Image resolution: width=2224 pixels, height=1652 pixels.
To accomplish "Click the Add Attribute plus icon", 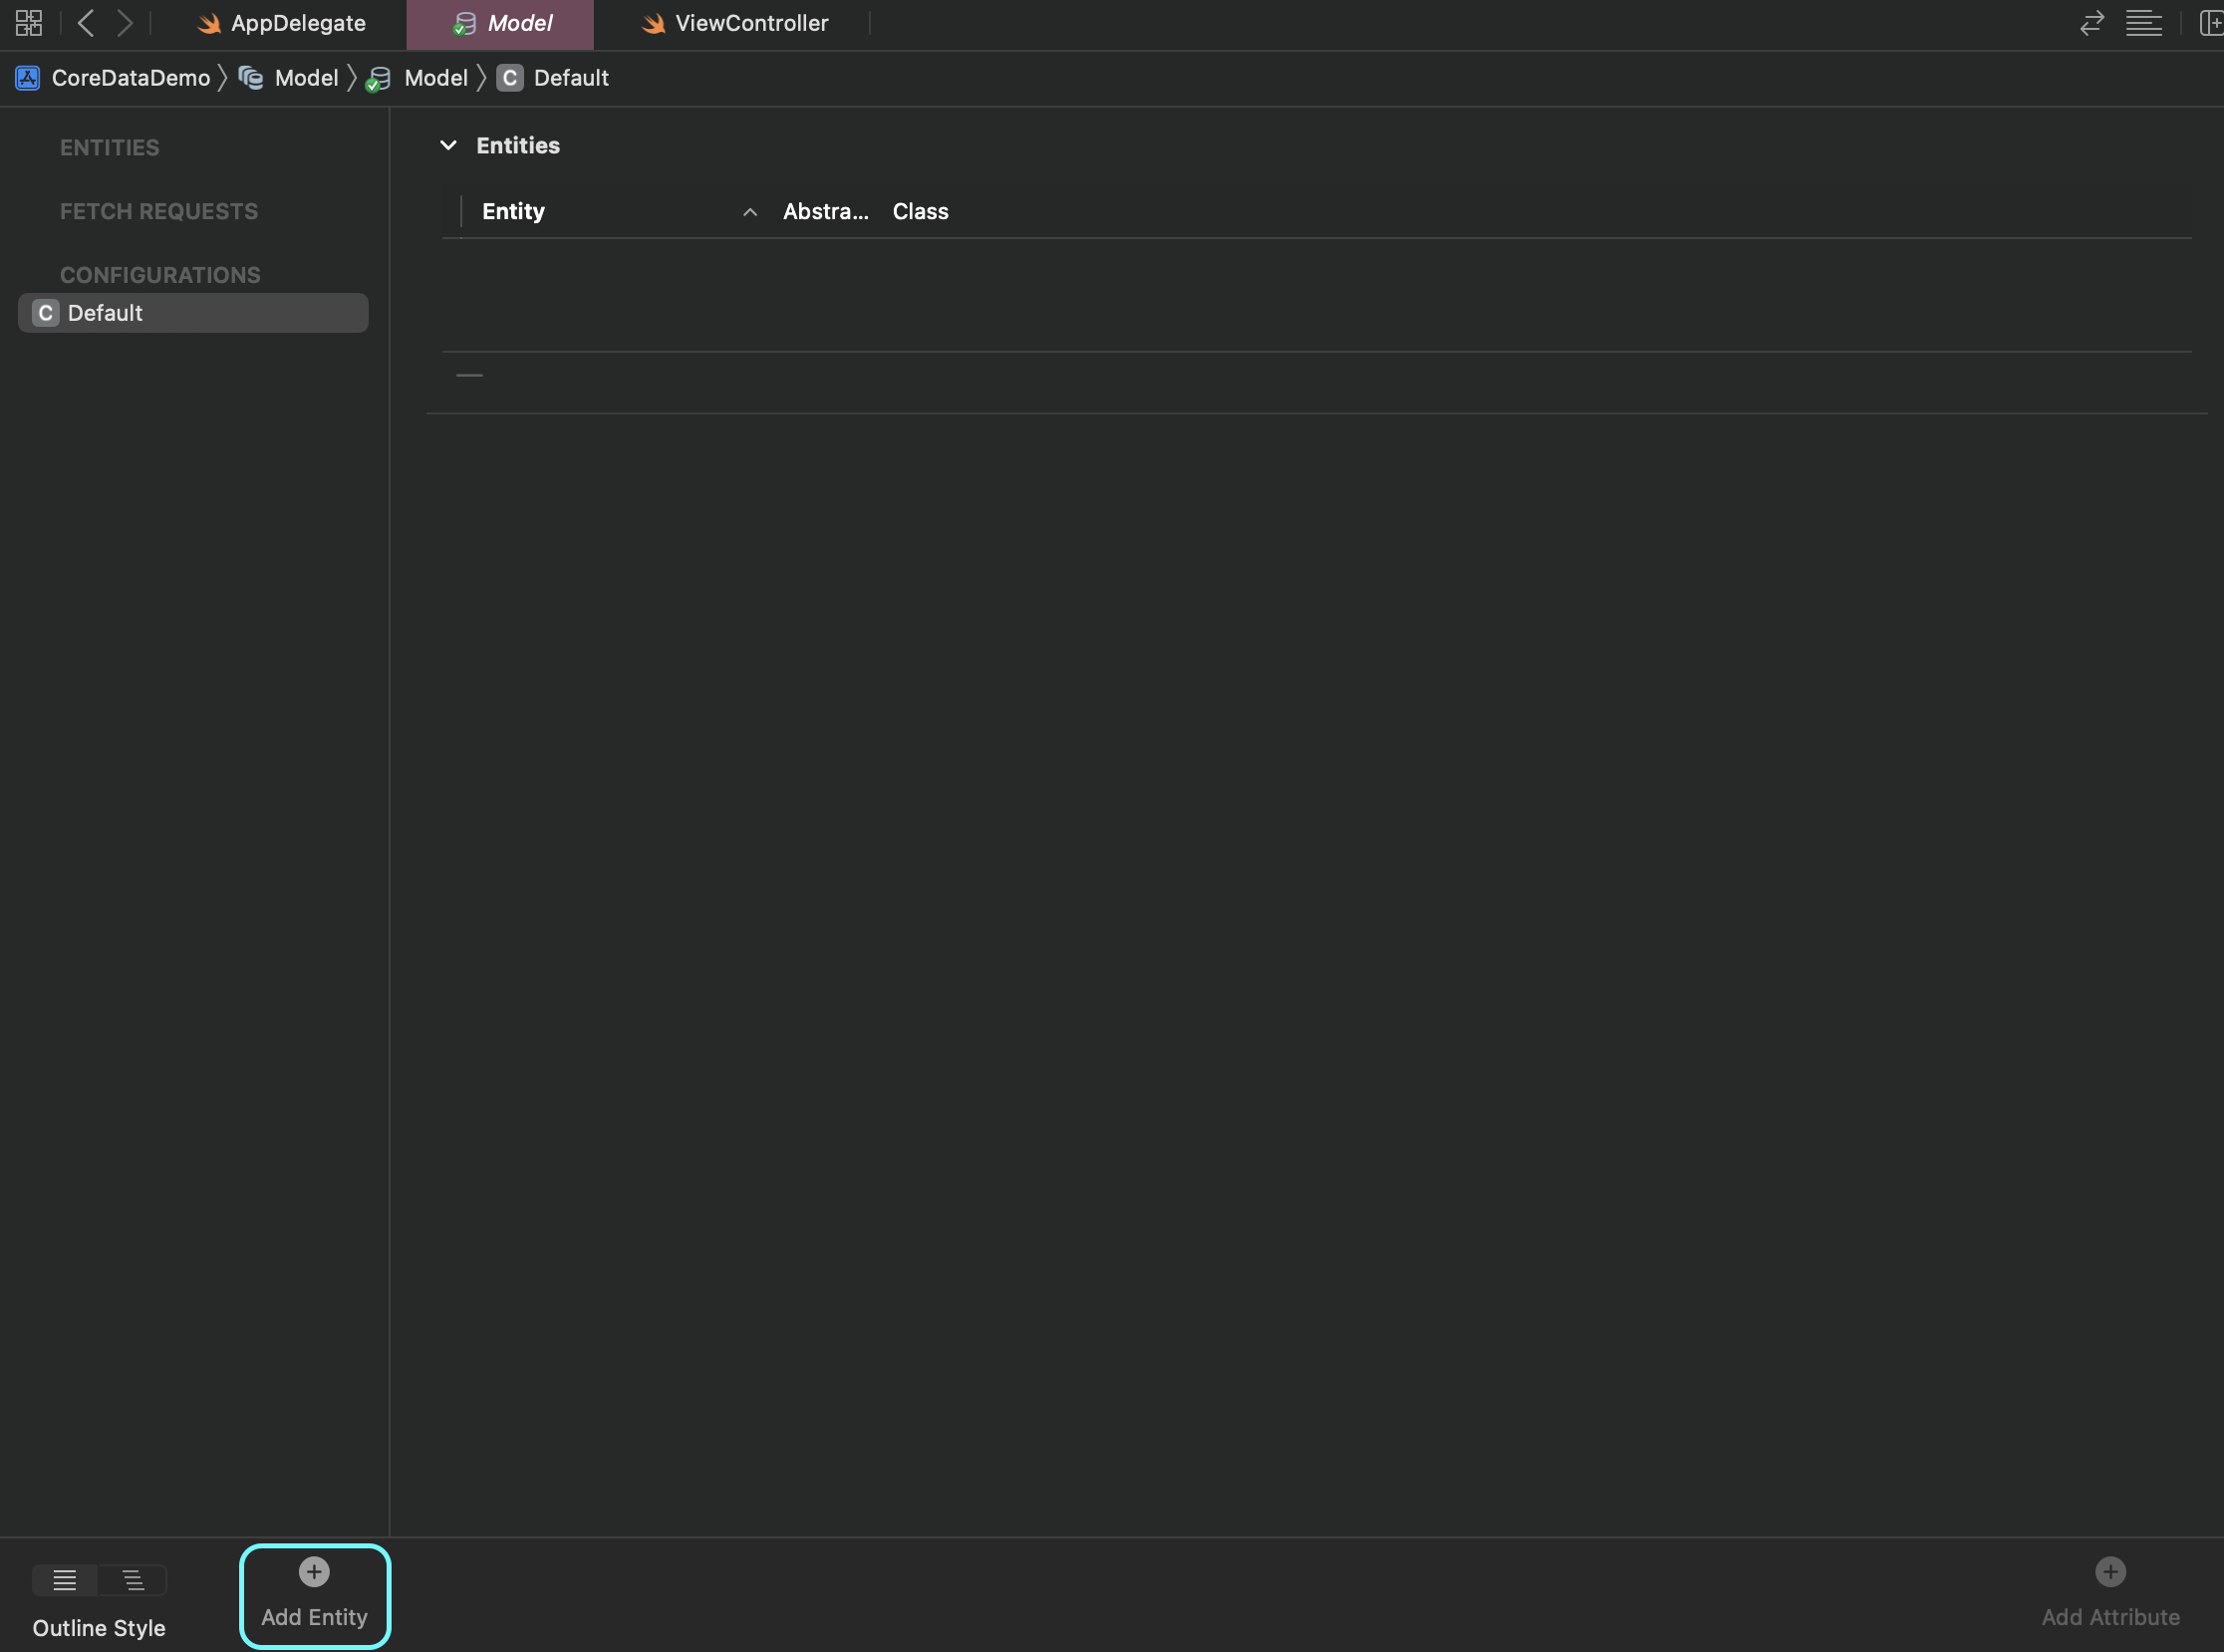I will [x=2110, y=1572].
